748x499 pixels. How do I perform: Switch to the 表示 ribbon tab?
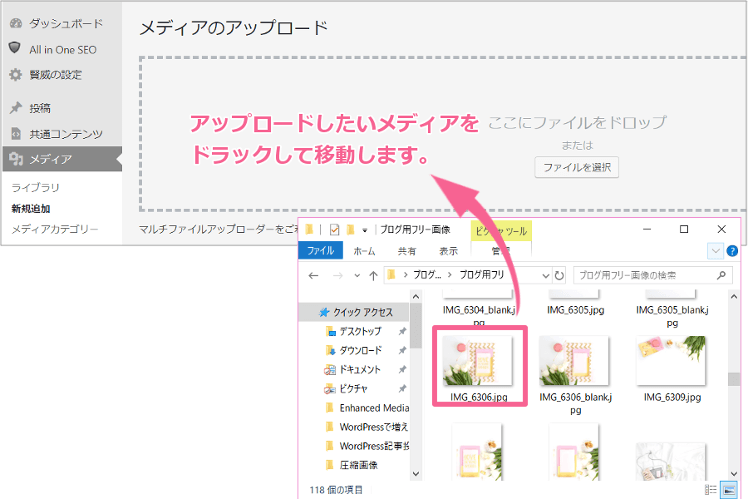pos(448,251)
